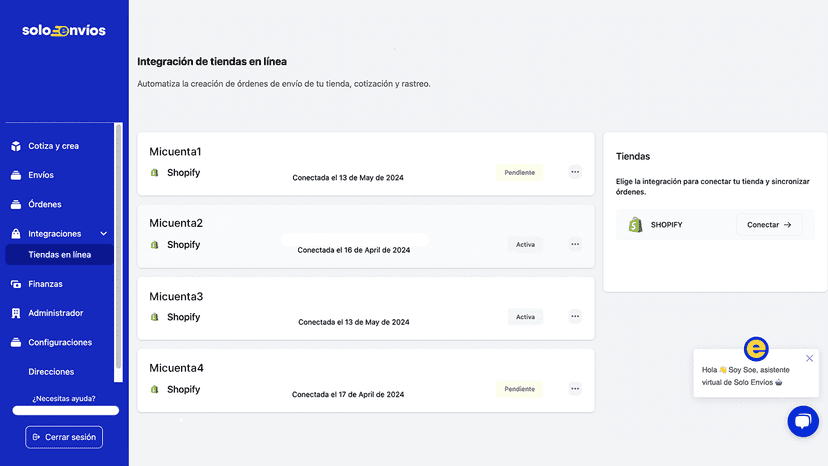Click the Finanzas wallet icon
Screen dimensions: 828x466
pyautogui.click(x=16, y=284)
